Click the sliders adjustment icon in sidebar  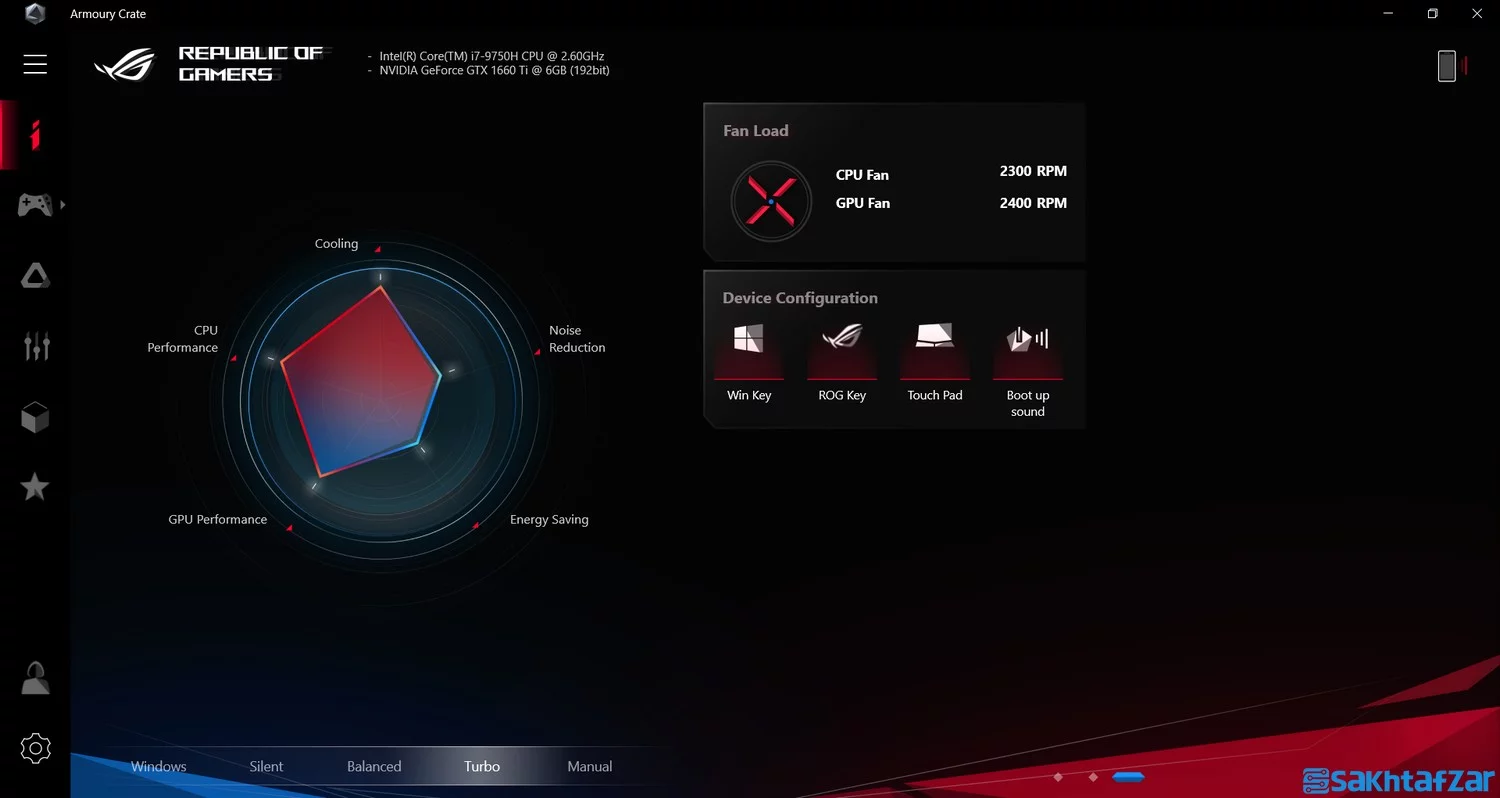pyautogui.click(x=35, y=346)
